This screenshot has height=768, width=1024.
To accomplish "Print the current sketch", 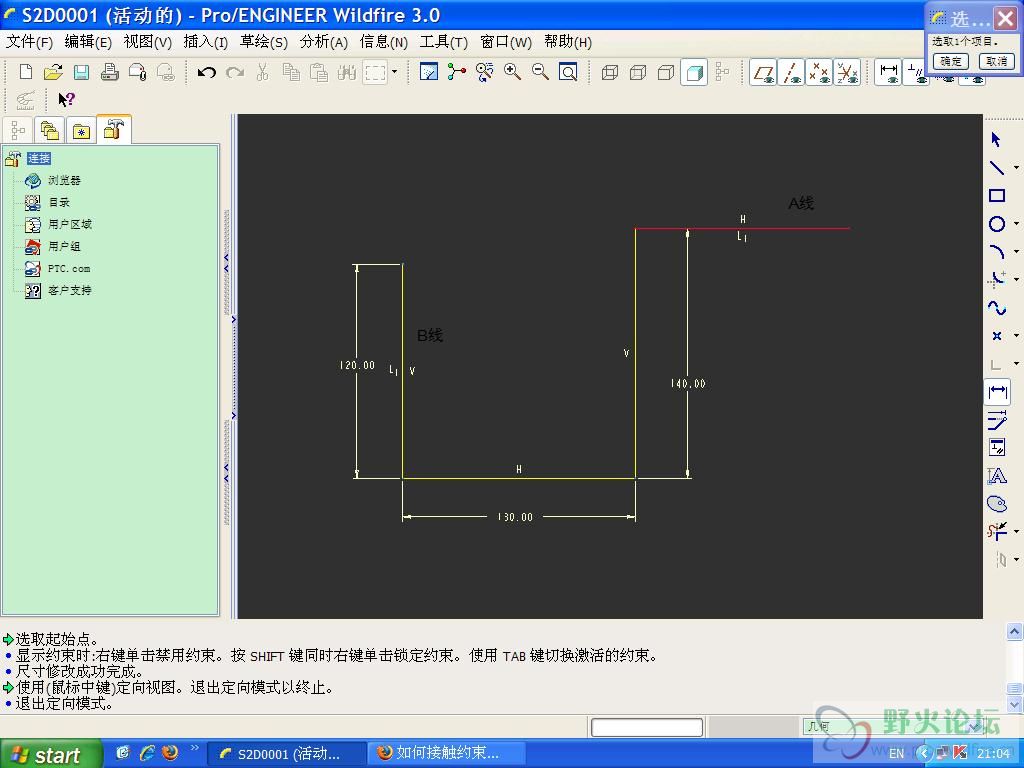I will click(110, 72).
